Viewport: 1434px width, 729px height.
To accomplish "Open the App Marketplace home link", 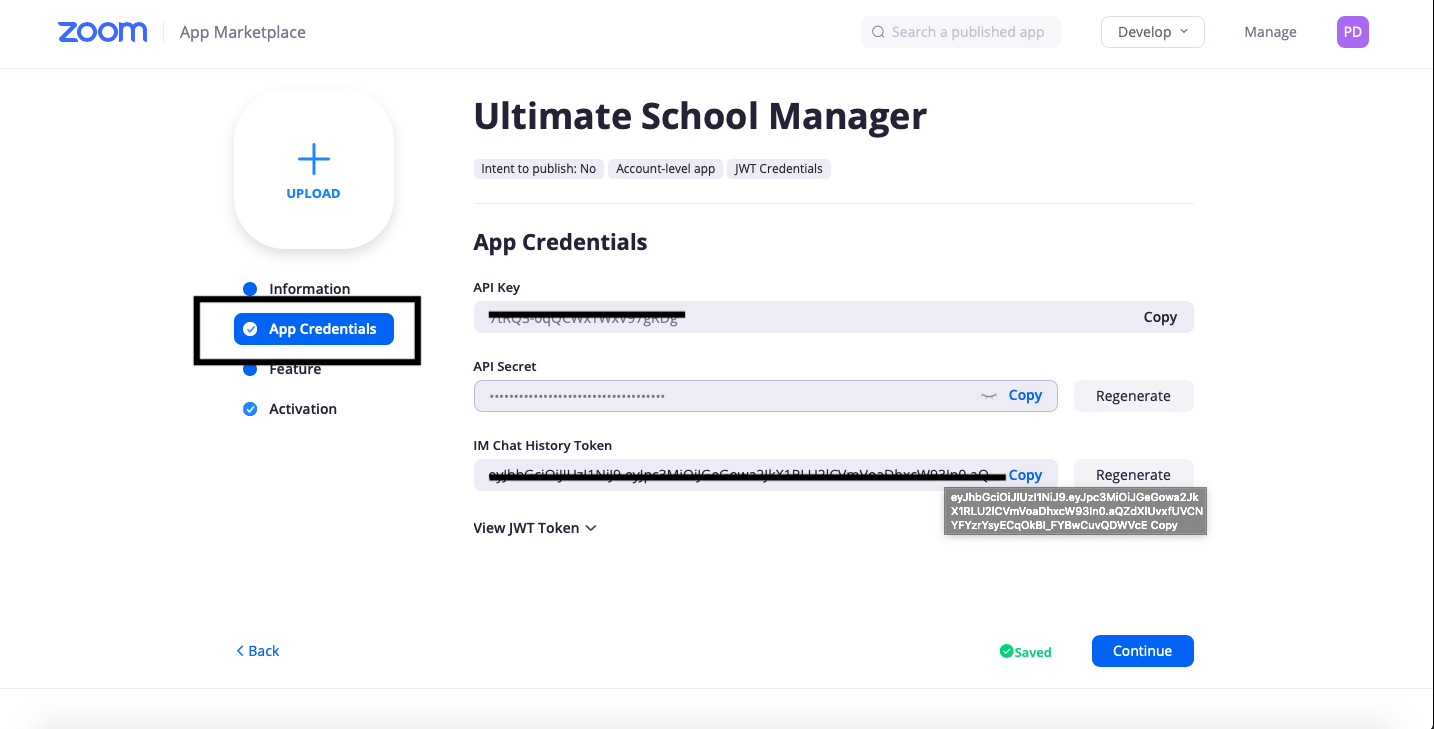I will pyautogui.click(x=243, y=32).
